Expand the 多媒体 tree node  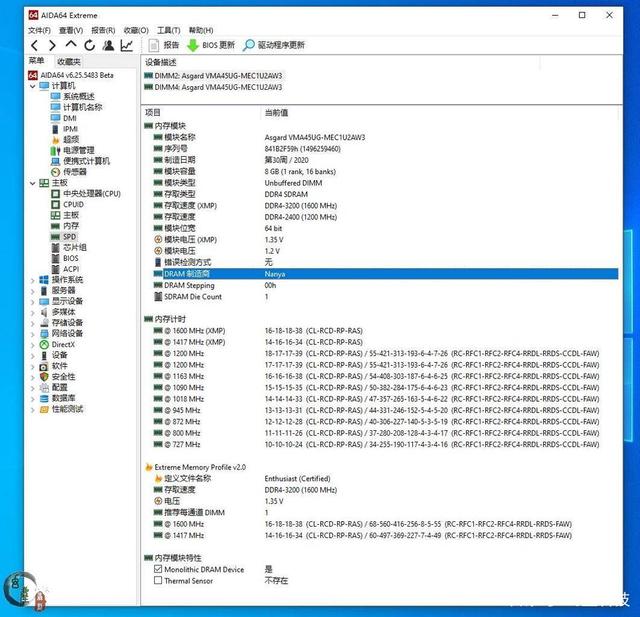point(33,313)
